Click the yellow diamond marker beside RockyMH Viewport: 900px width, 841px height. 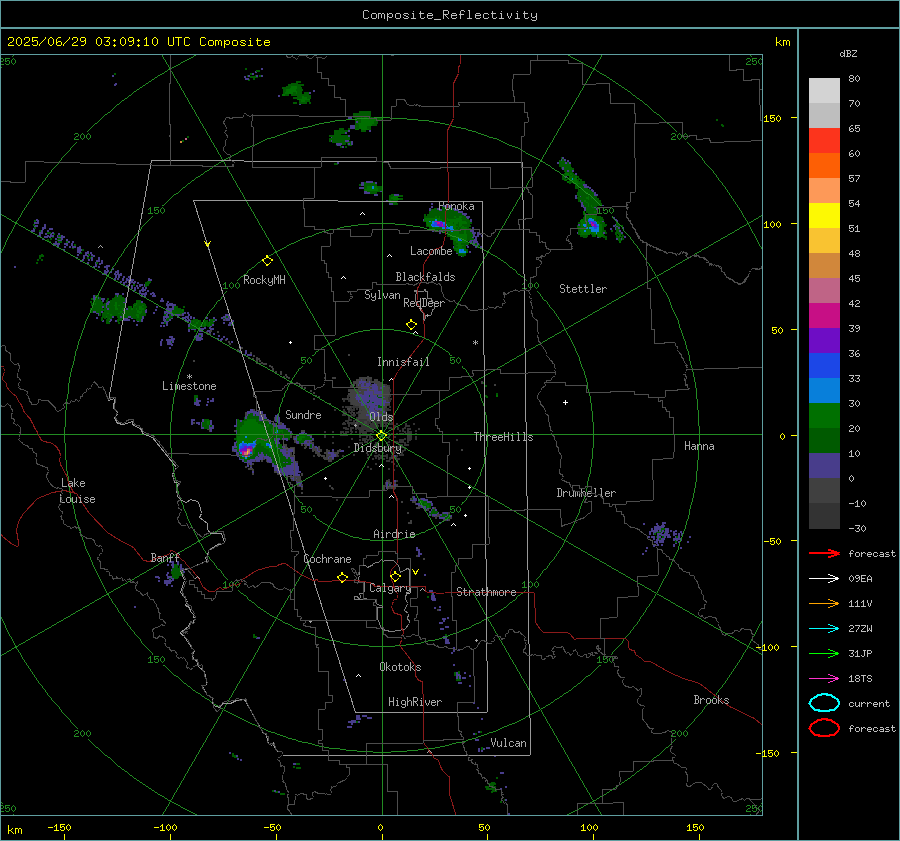[x=267, y=261]
